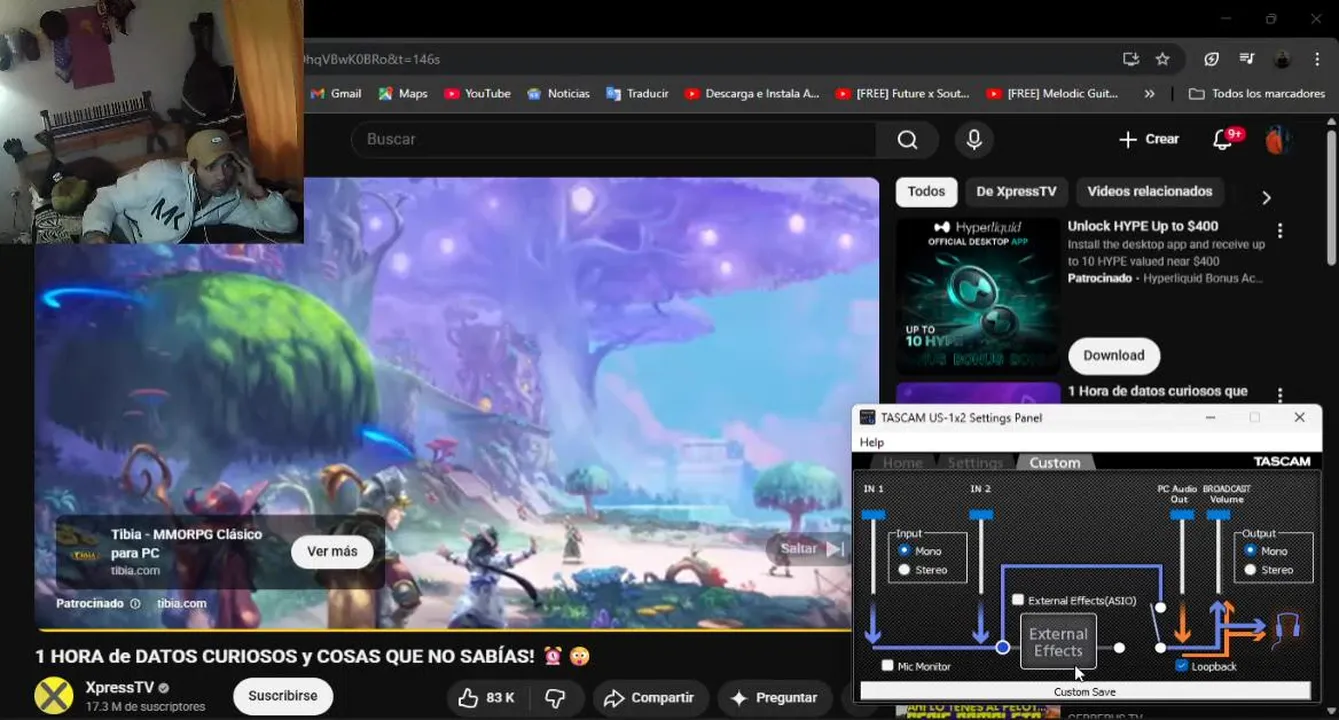Select the Videos relacionados filter chip
Screen dimensions: 1339x720
pyautogui.click(x=1149, y=192)
